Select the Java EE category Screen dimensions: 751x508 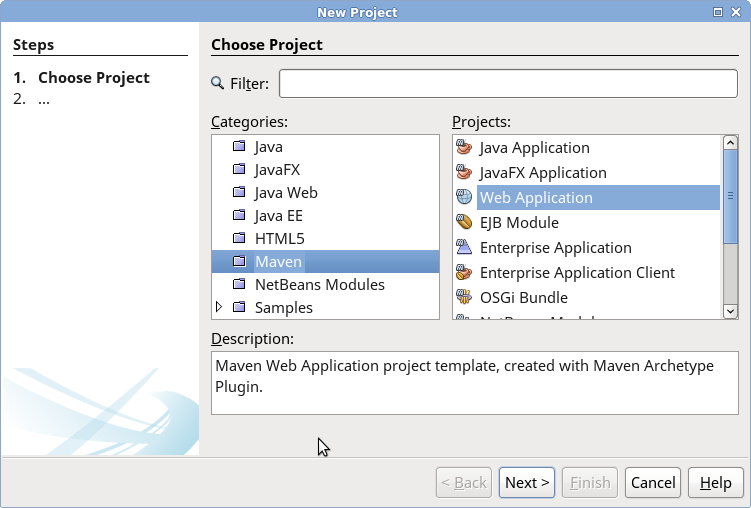(x=278, y=216)
